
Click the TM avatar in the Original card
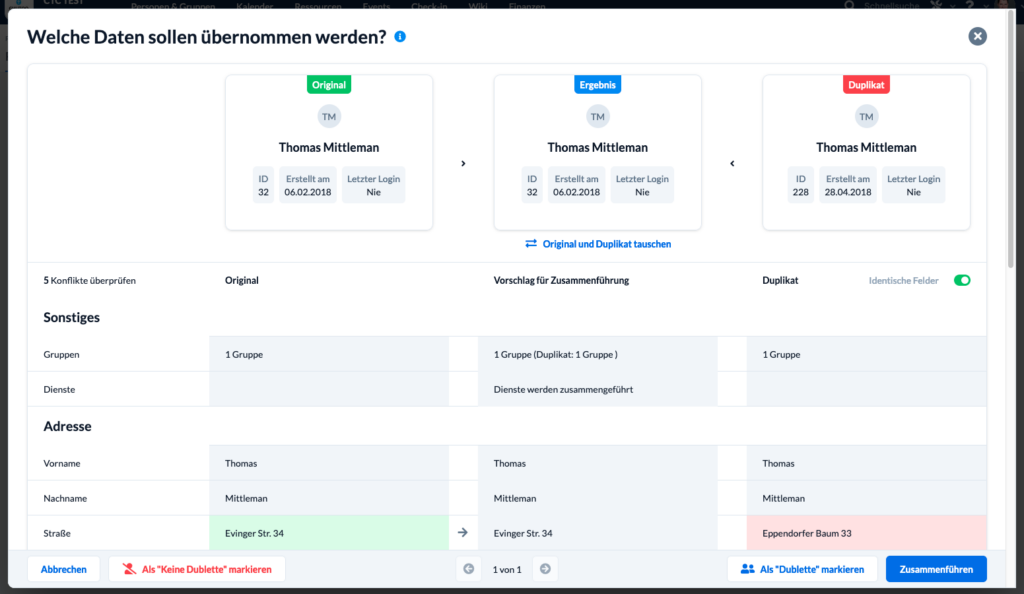point(328,117)
